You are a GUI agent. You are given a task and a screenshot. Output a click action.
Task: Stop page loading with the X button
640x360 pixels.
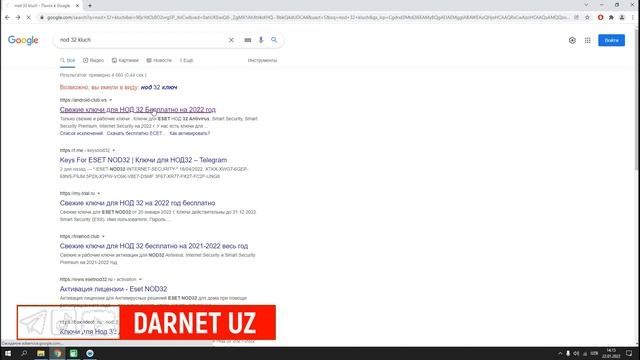(x=29, y=18)
